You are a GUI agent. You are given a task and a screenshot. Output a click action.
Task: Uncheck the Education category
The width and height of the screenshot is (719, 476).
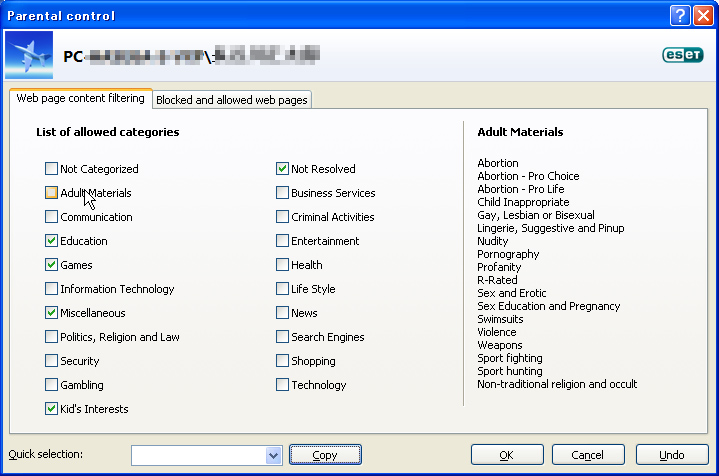pos(51,241)
